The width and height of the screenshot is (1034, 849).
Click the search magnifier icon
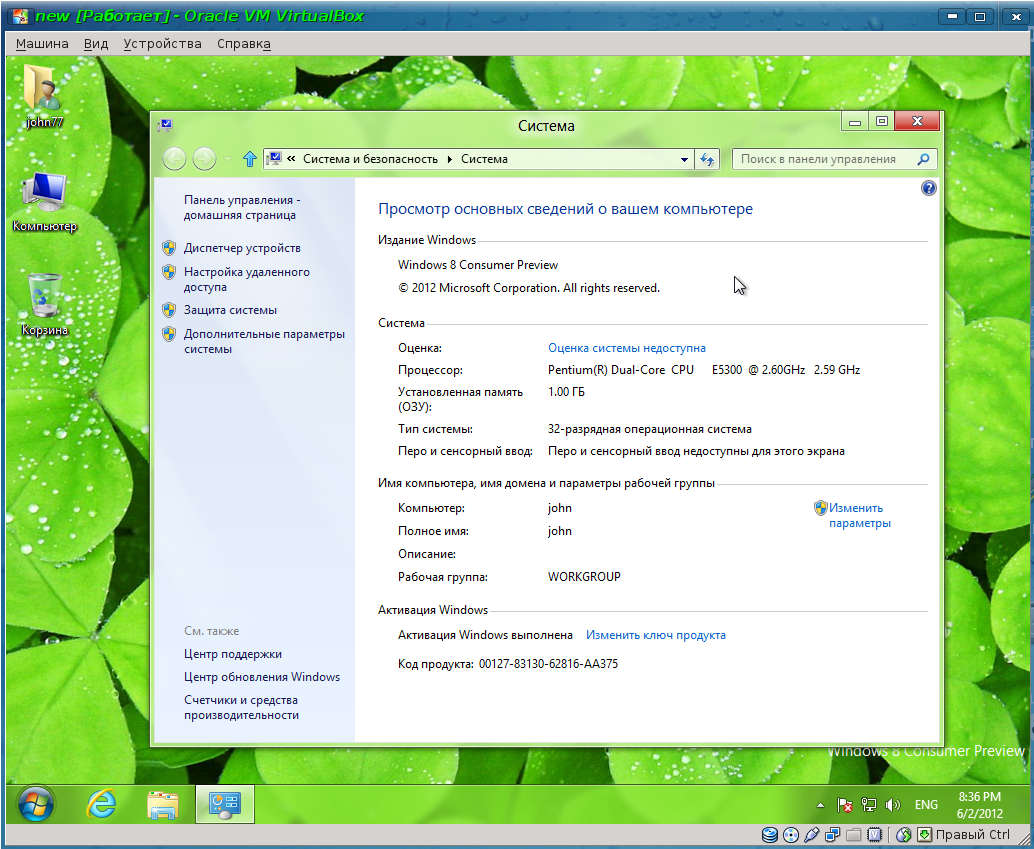point(923,159)
